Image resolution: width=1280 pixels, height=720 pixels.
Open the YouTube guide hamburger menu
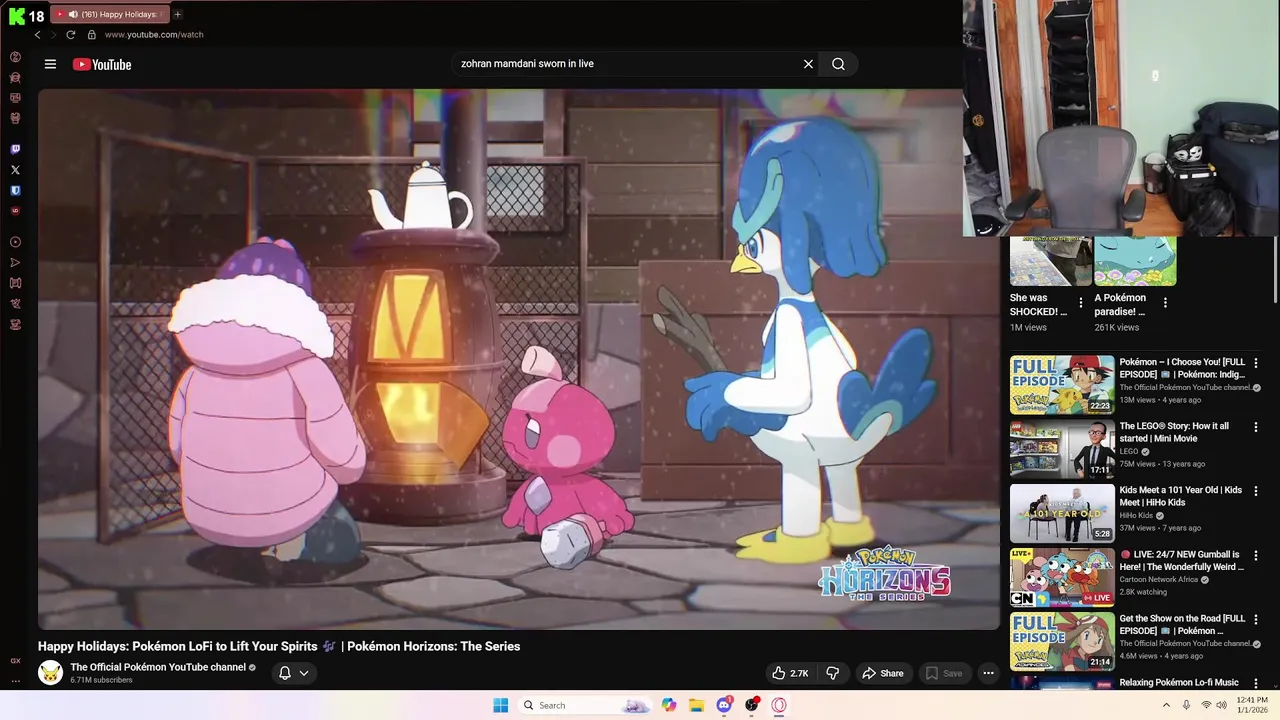point(50,64)
